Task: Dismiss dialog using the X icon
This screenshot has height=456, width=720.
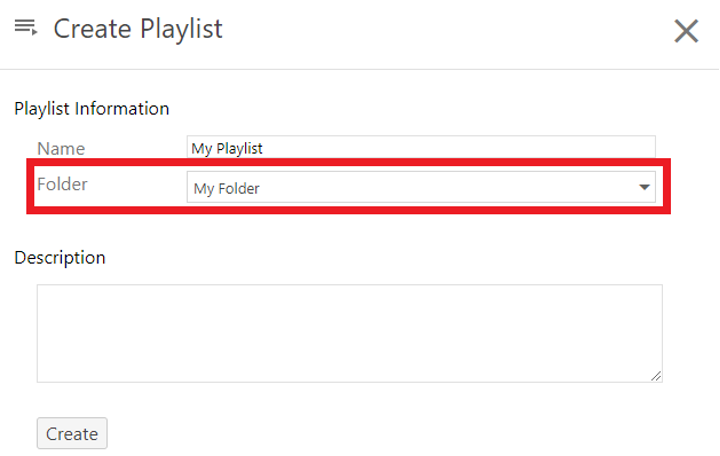Action: point(686,31)
